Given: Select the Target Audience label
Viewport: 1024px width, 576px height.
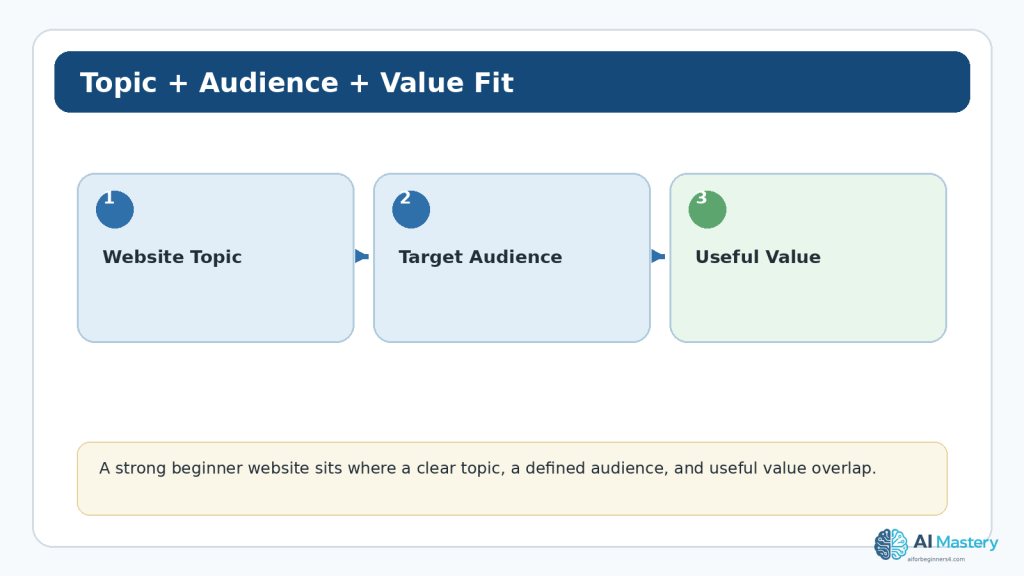Looking at the screenshot, I should click(480, 257).
